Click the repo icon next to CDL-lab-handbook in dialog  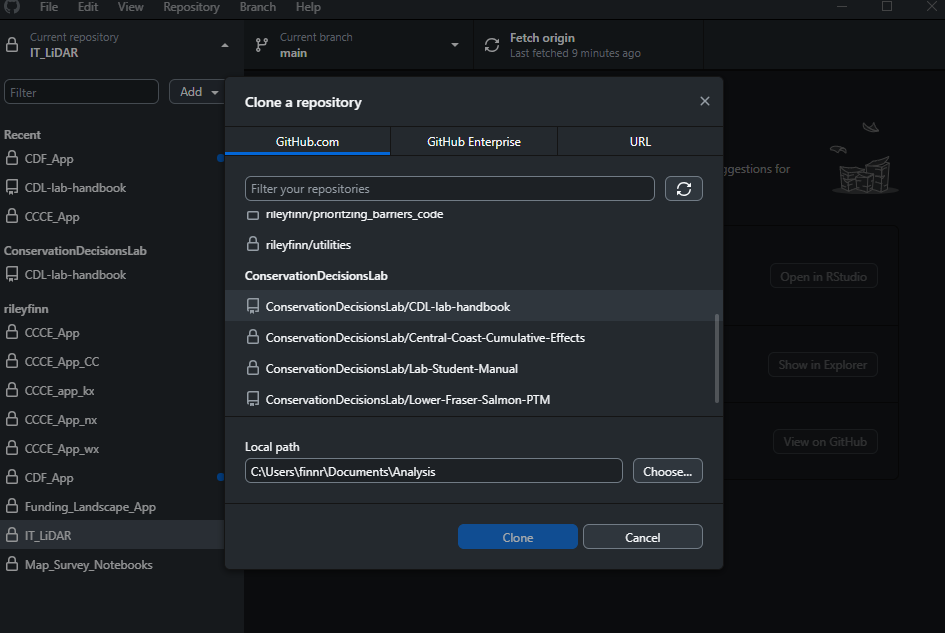(253, 306)
